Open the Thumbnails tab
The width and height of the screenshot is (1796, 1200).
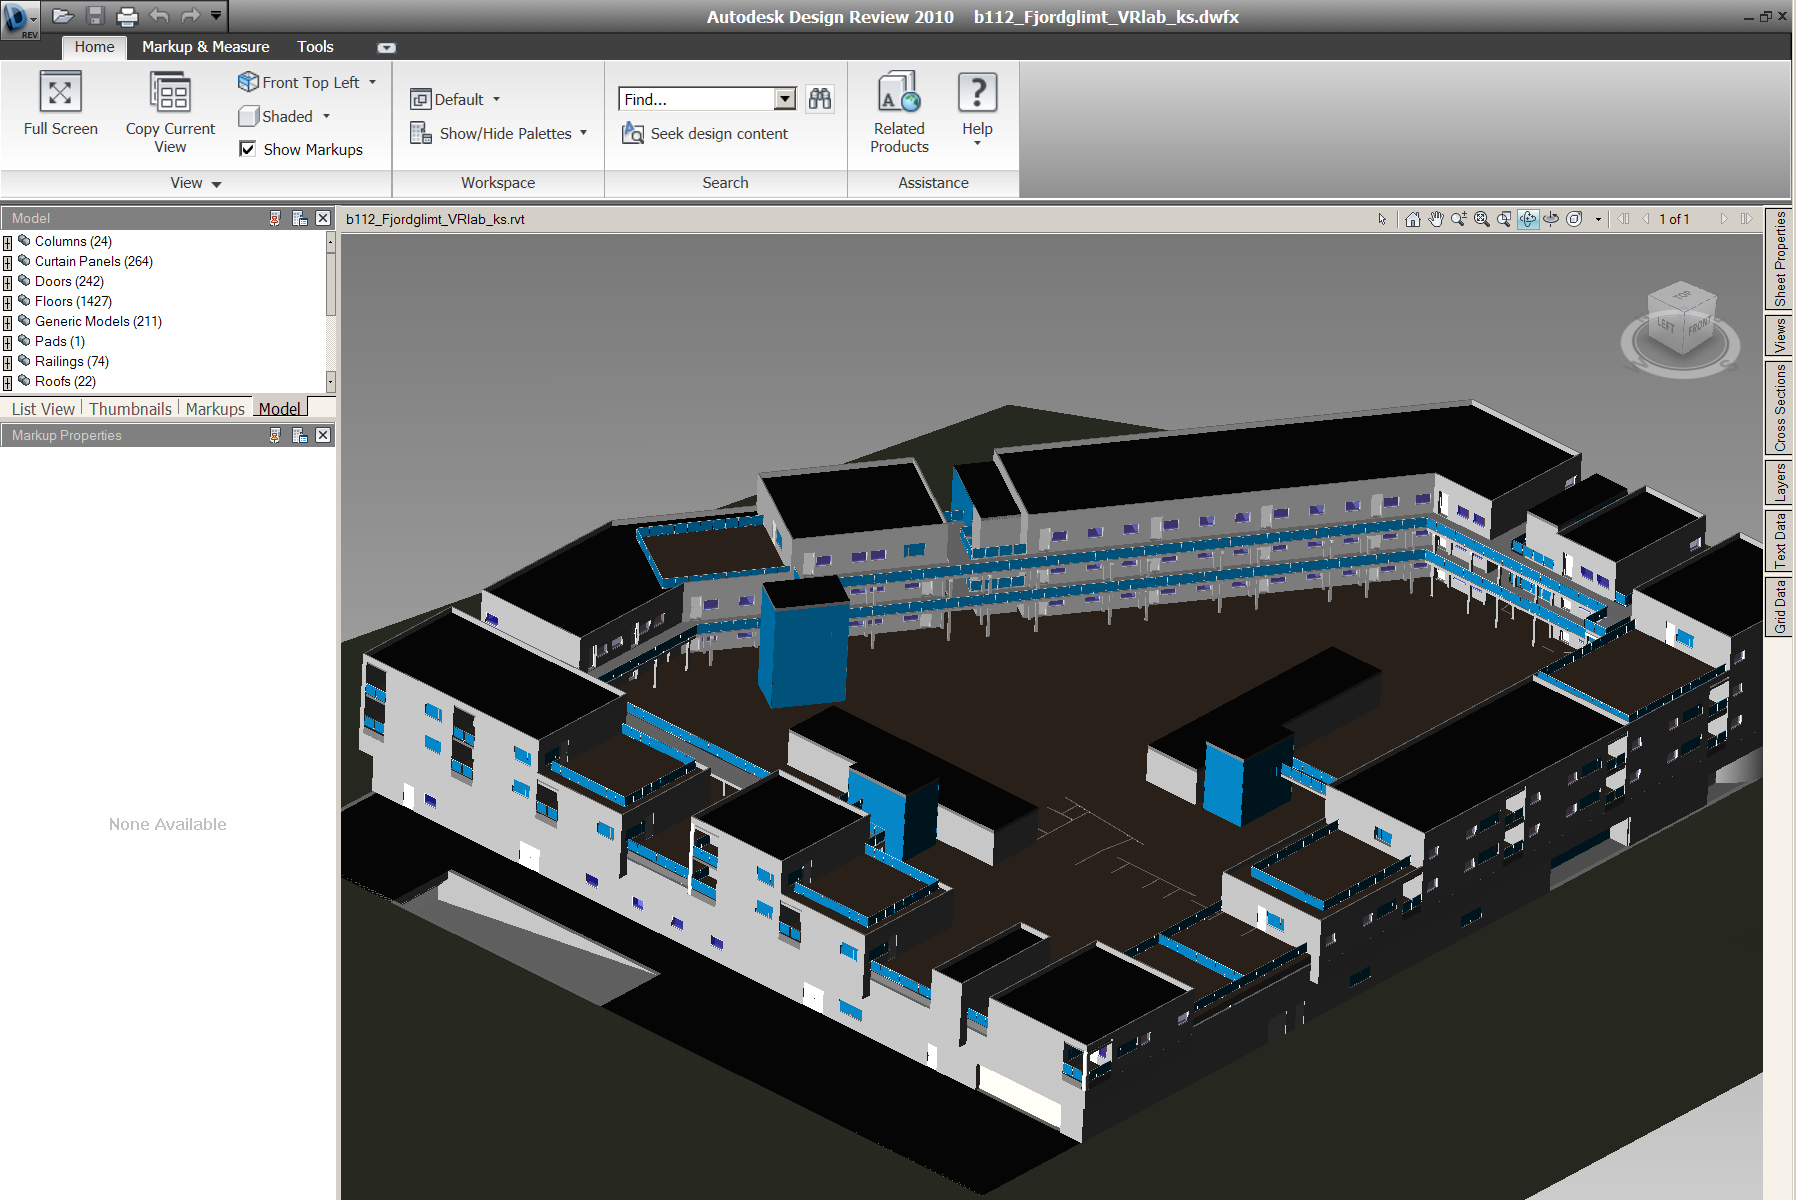(130, 409)
